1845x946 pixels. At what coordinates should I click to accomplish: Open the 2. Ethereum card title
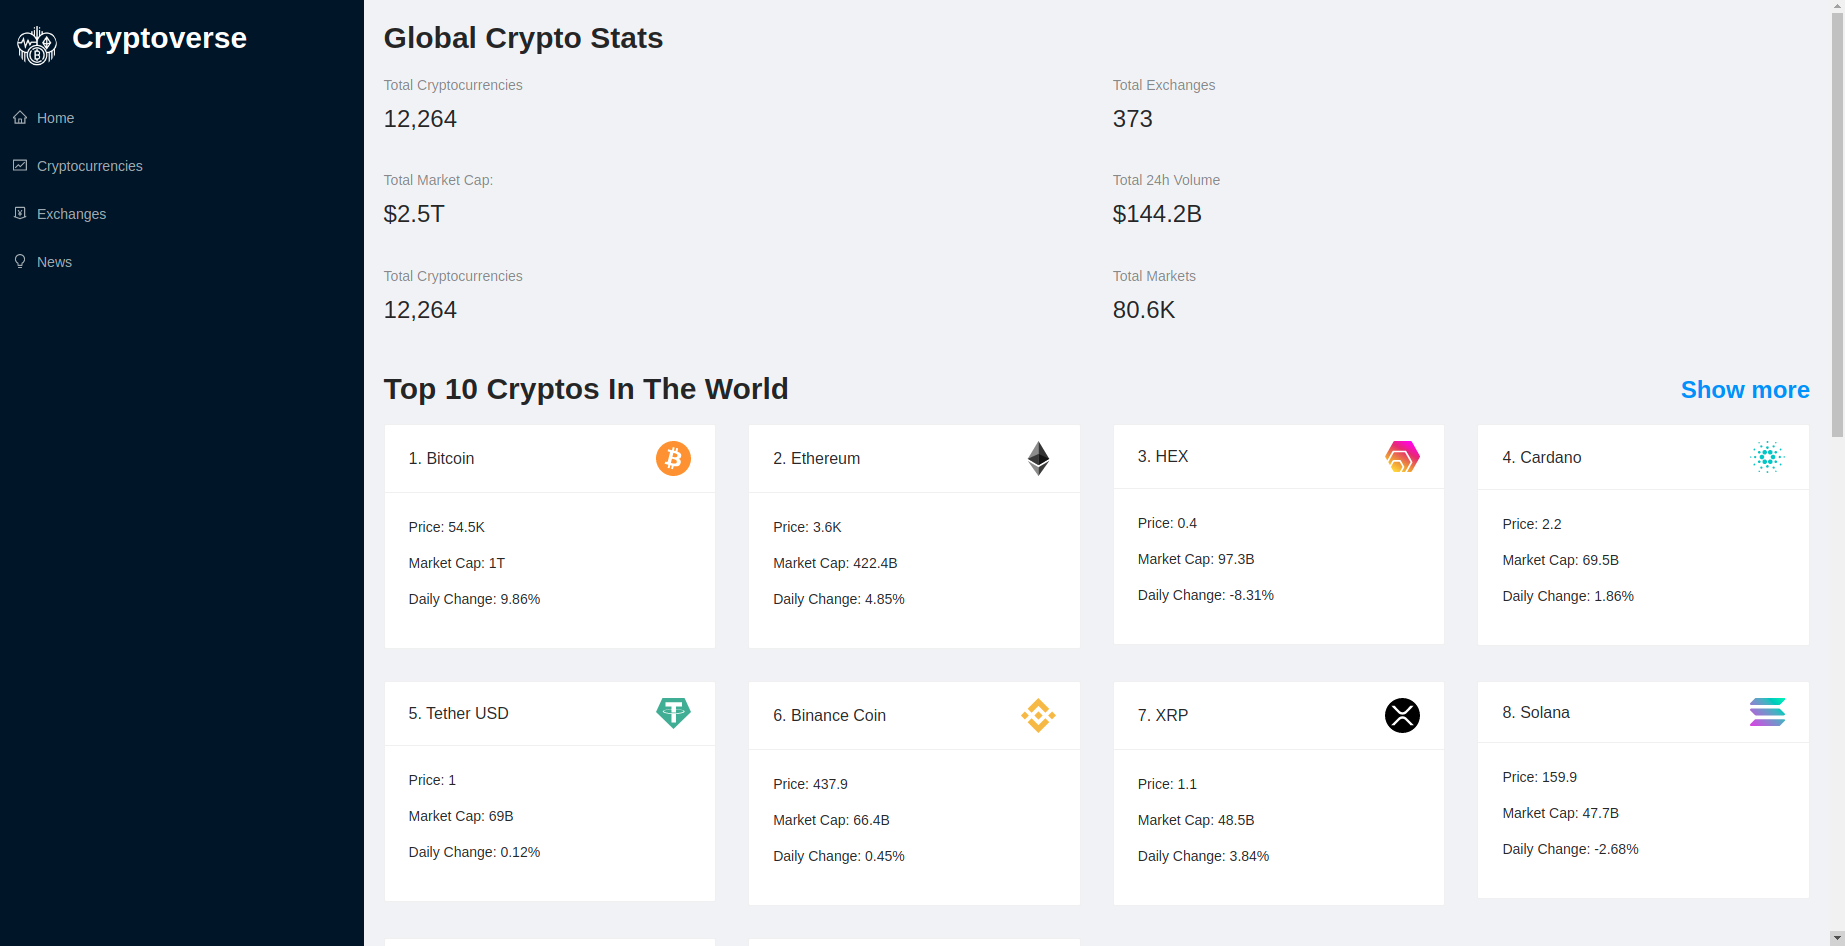(x=816, y=458)
